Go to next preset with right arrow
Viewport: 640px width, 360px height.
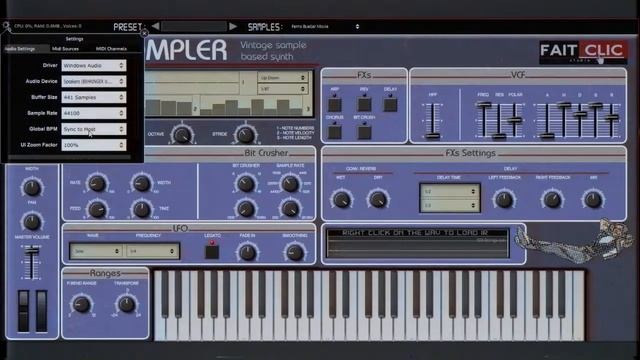(233, 27)
